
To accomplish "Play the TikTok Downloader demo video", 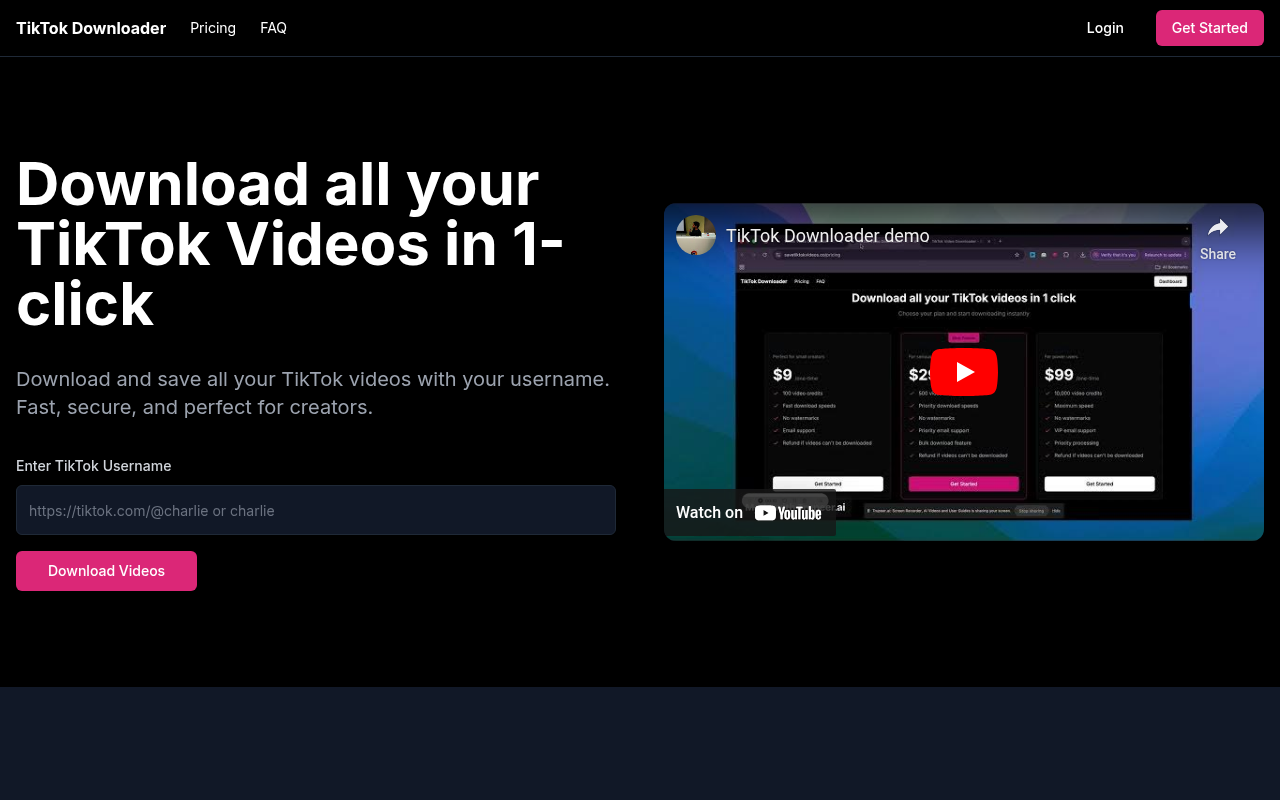I will 964,372.
